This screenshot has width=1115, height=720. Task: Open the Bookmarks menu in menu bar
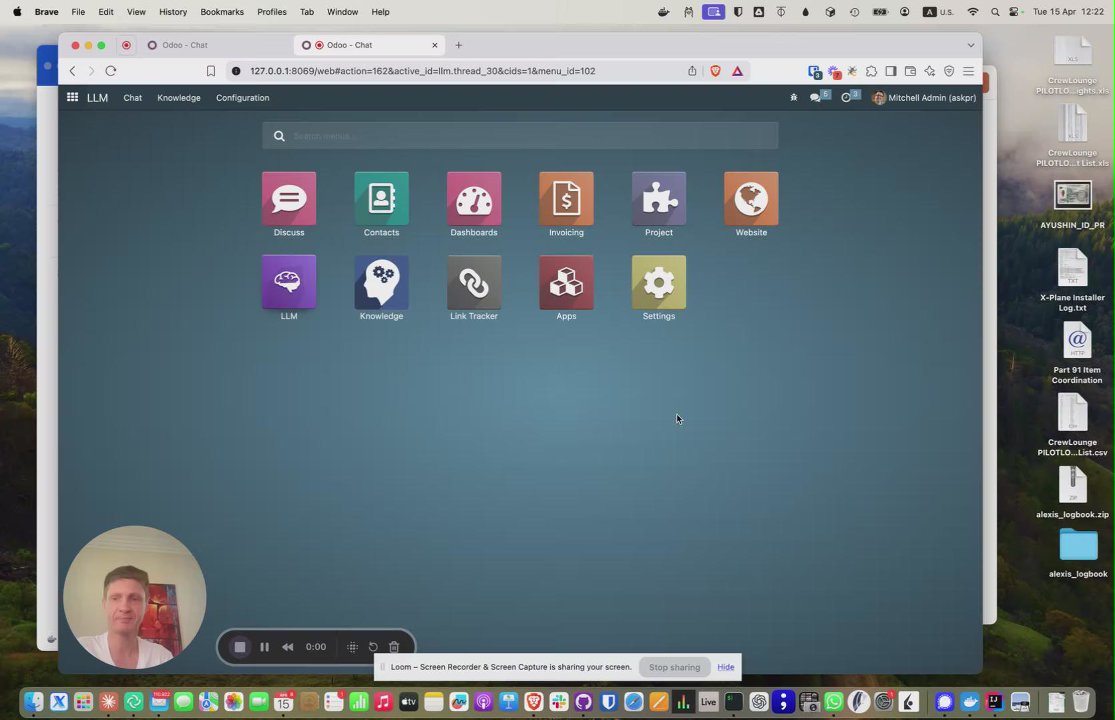(x=222, y=11)
